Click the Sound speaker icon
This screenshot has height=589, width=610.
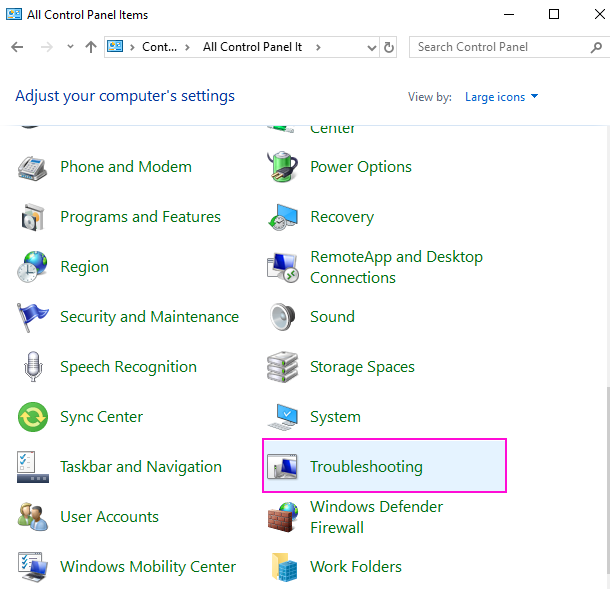click(283, 317)
